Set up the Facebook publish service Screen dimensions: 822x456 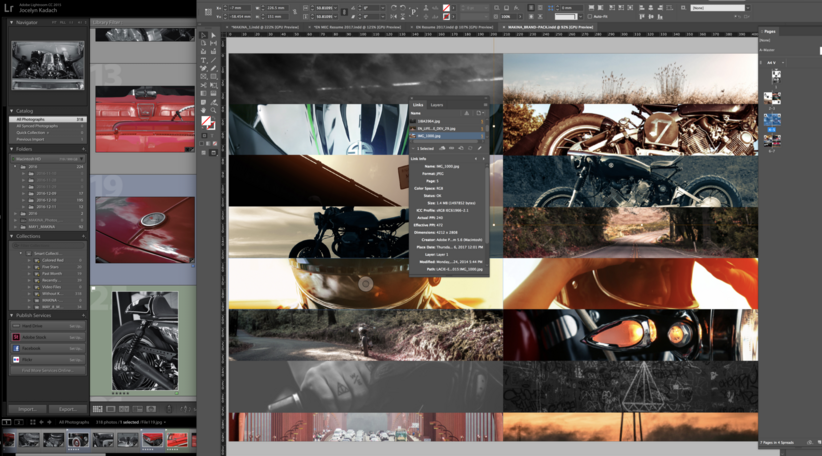click(x=75, y=349)
